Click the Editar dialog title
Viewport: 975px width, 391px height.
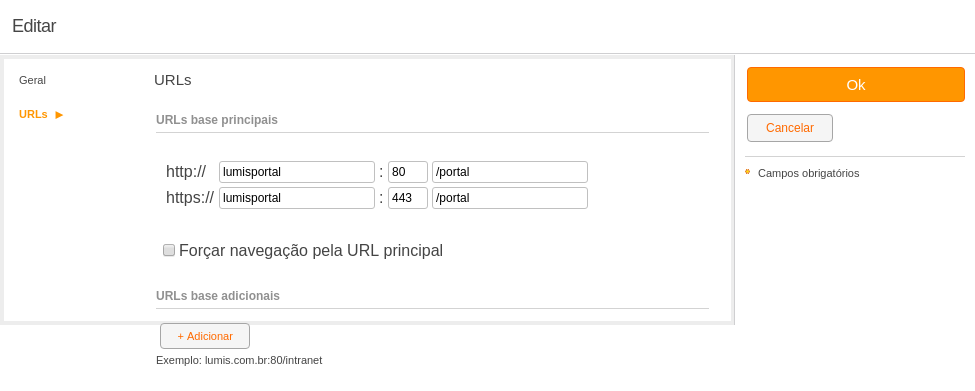[x=34, y=26]
